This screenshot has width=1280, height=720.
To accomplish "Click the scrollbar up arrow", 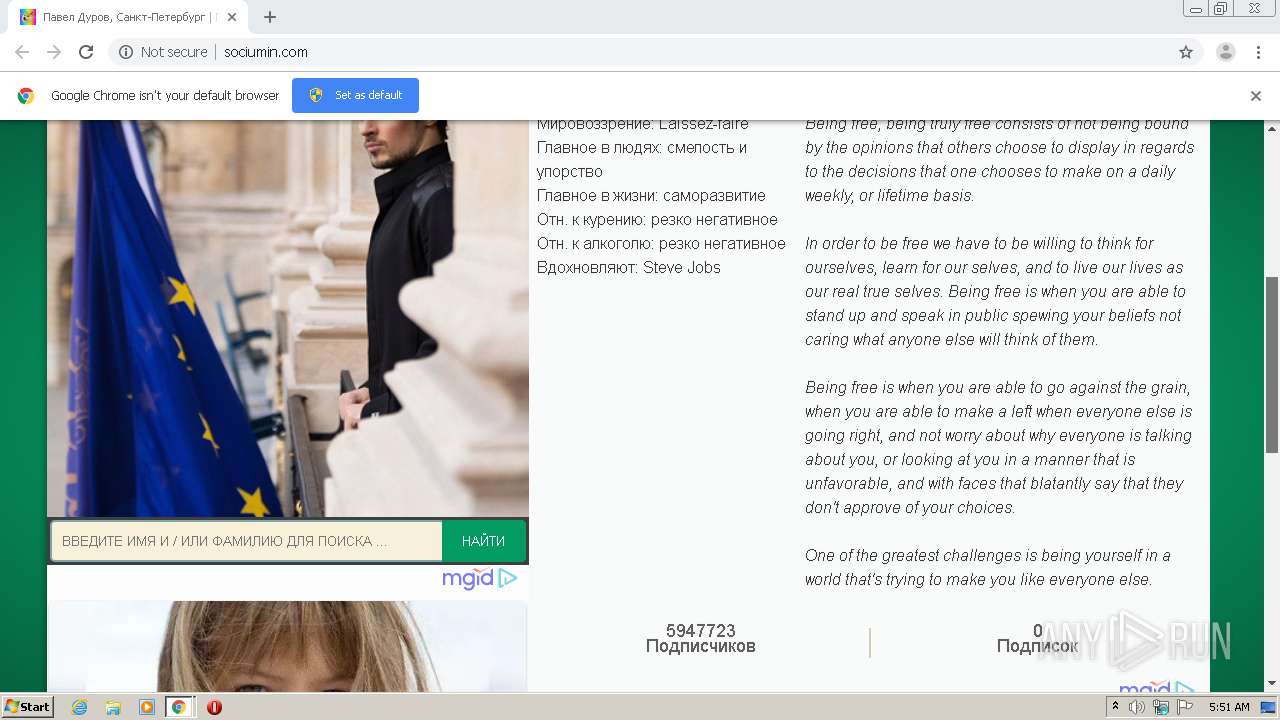I will click(1272, 129).
